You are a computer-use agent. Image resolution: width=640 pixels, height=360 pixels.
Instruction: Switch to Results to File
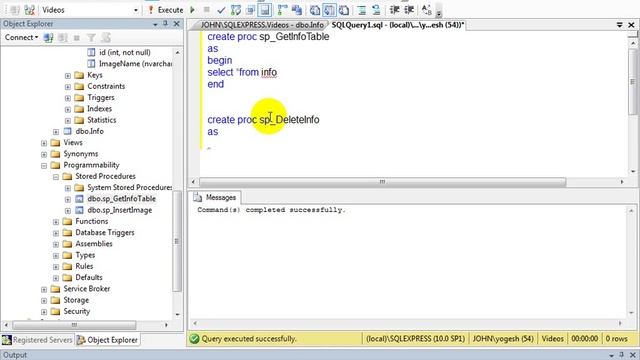tap(344, 10)
